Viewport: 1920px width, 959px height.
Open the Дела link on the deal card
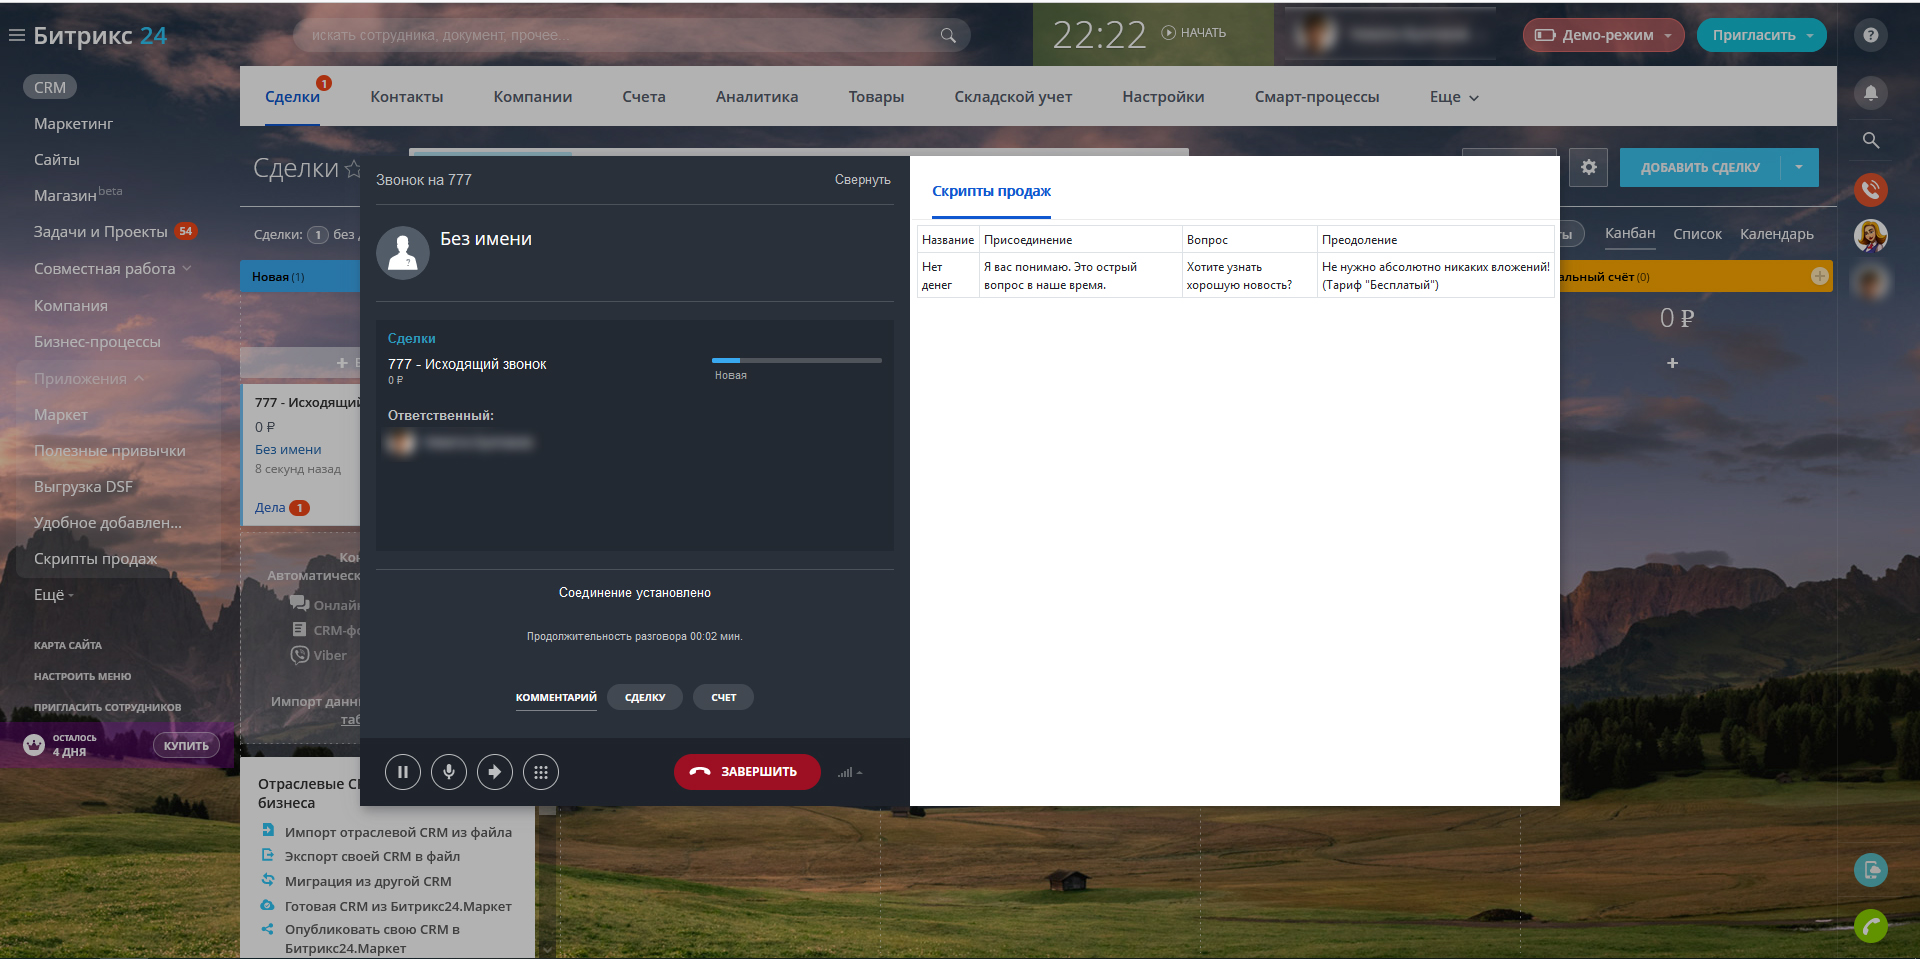(270, 507)
